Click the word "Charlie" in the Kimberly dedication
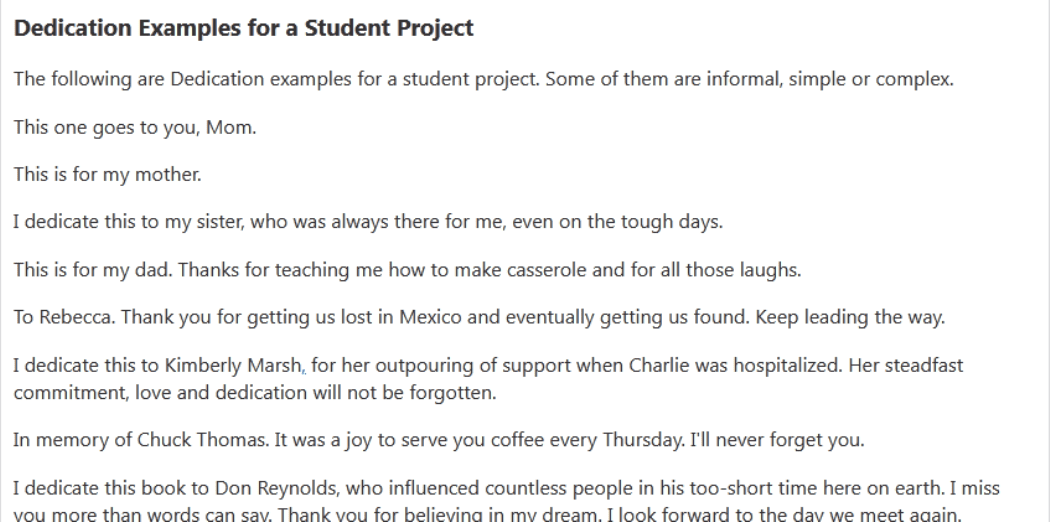The image size is (1050, 522). [x=659, y=365]
